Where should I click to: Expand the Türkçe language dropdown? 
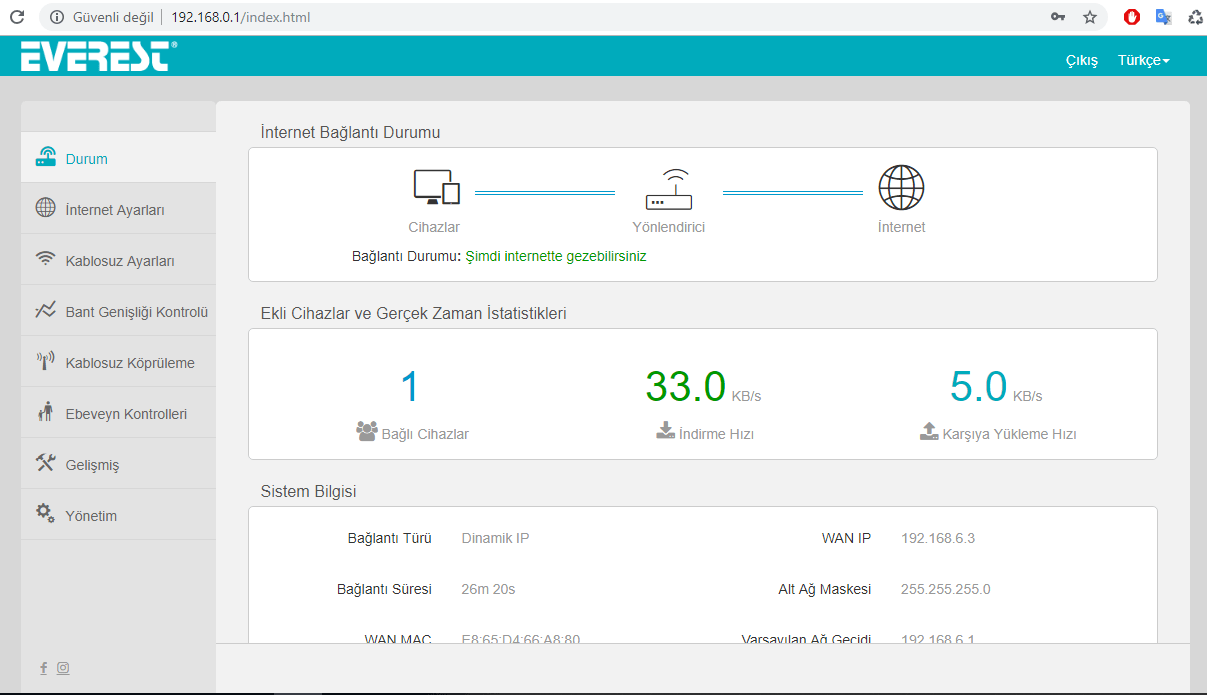(1143, 60)
